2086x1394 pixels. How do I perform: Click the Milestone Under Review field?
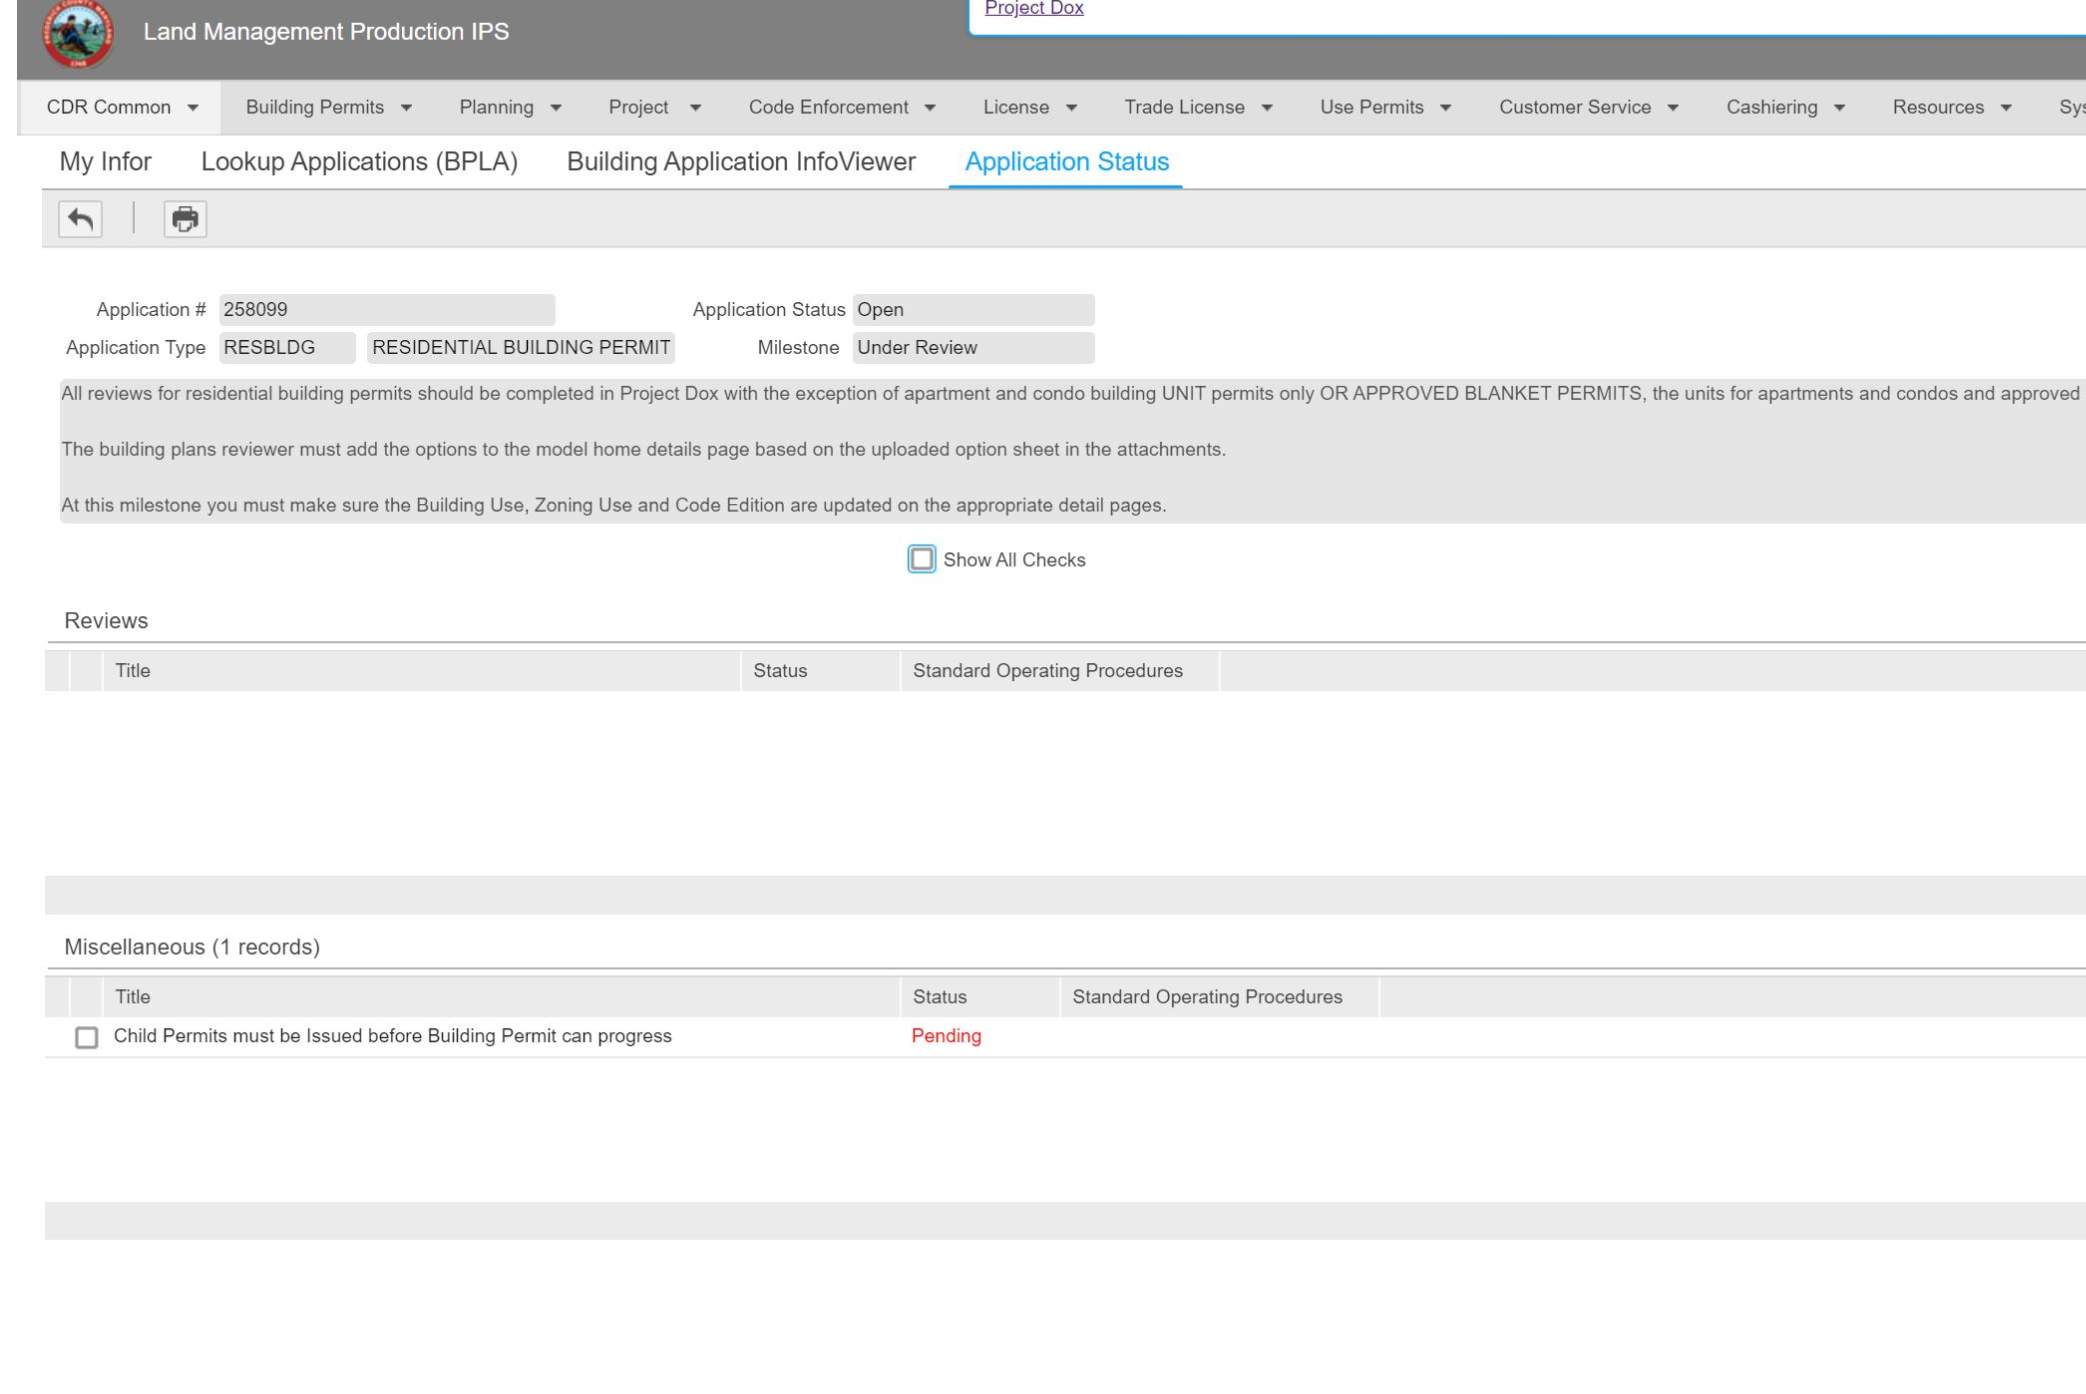point(972,348)
